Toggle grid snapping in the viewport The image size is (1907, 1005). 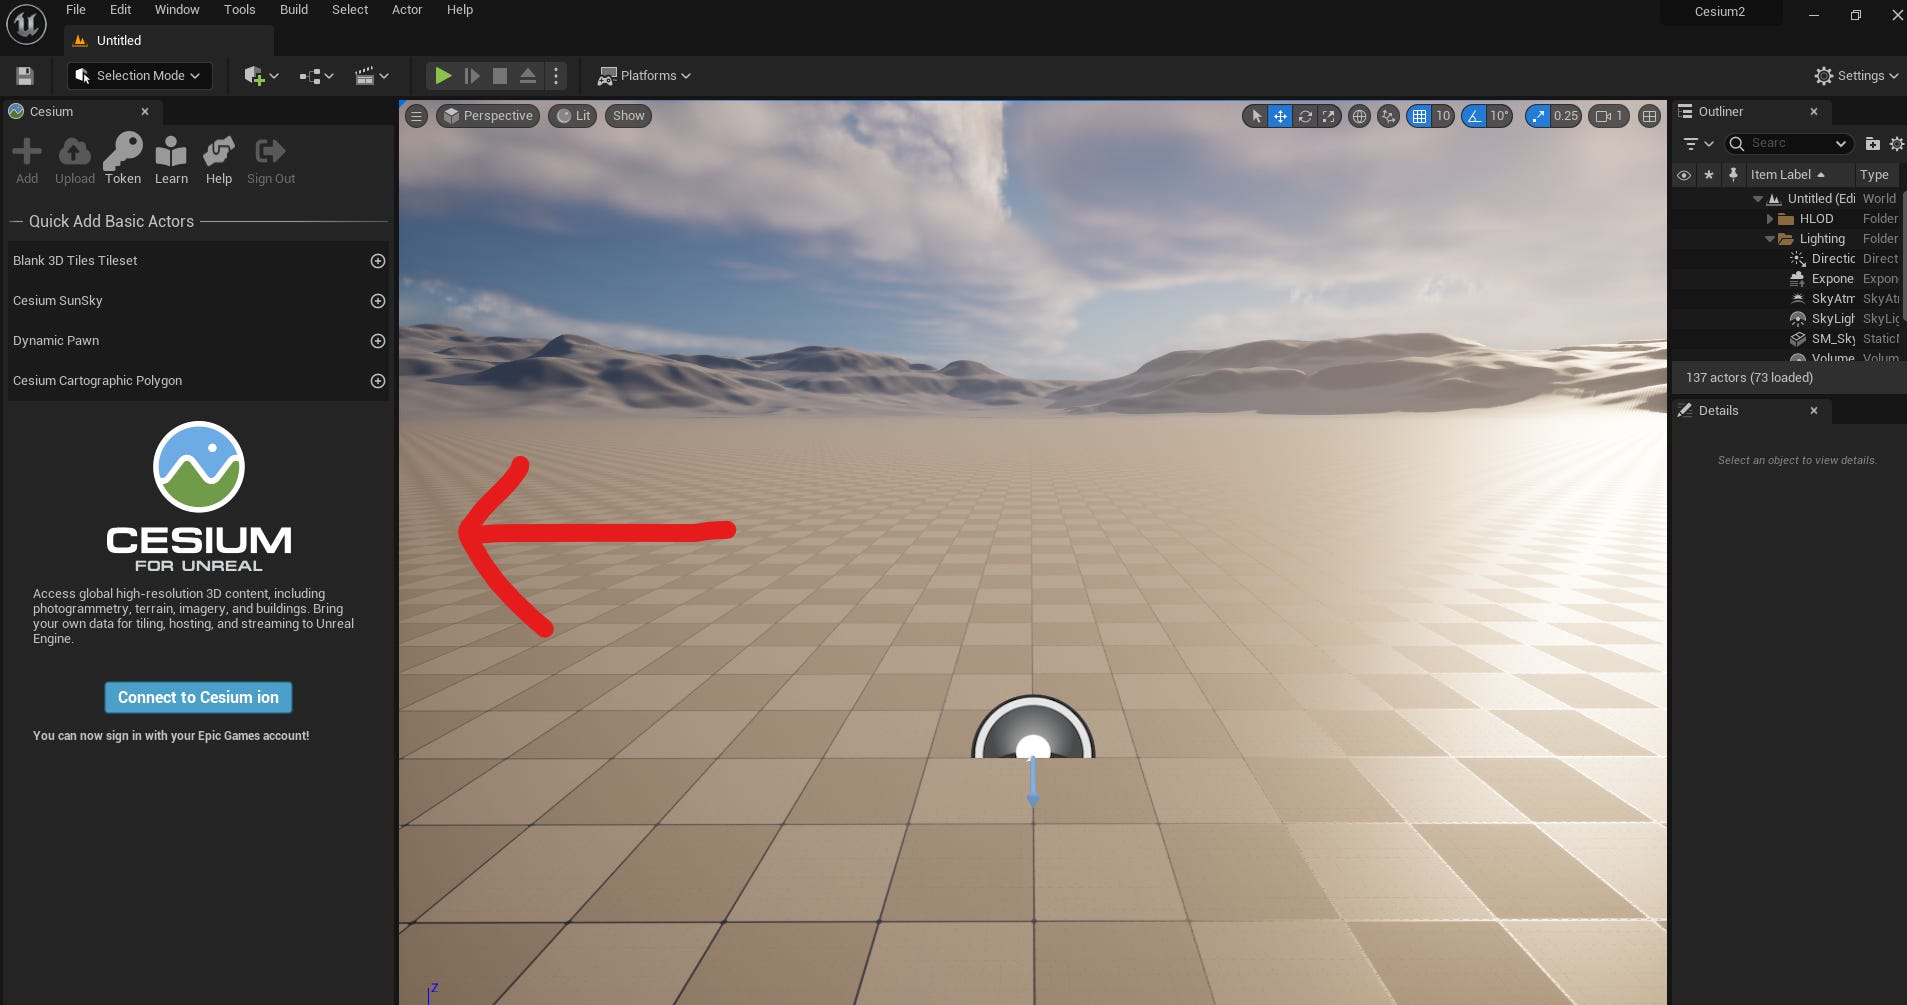1421,116
